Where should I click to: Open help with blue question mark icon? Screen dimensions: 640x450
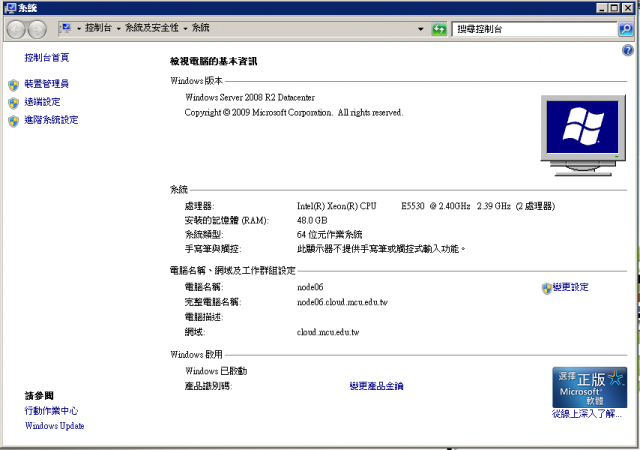tap(628, 51)
